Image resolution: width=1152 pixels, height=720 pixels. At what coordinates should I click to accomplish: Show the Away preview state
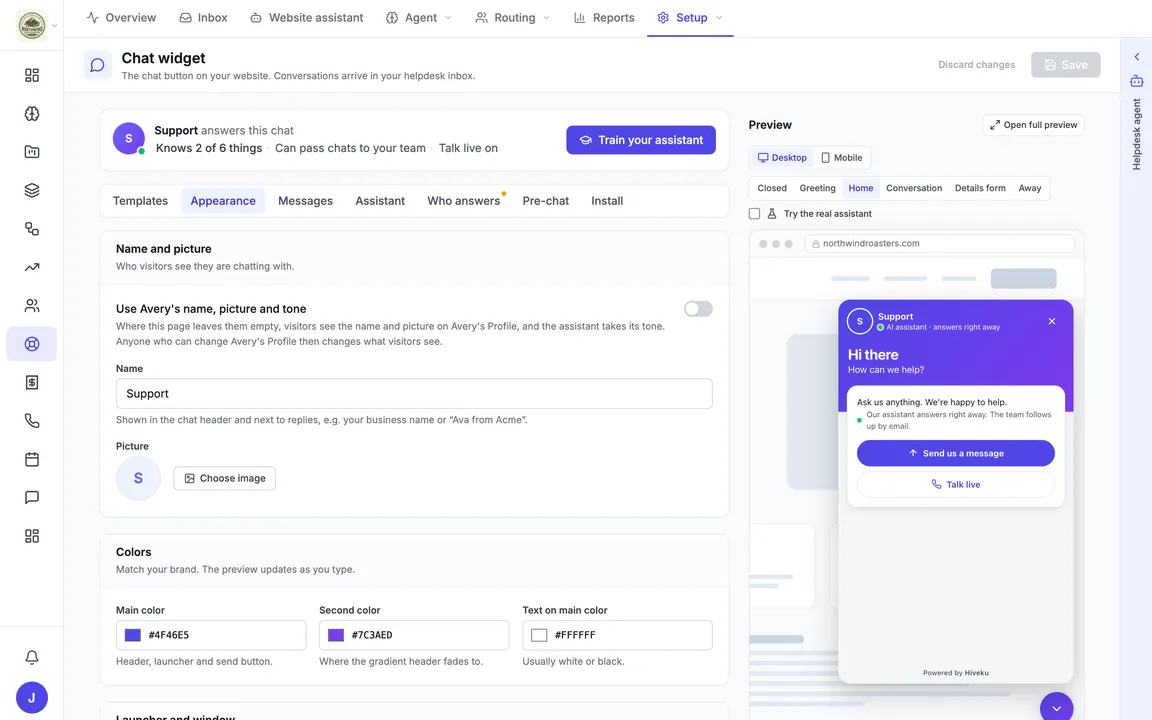[x=1029, y=188]
